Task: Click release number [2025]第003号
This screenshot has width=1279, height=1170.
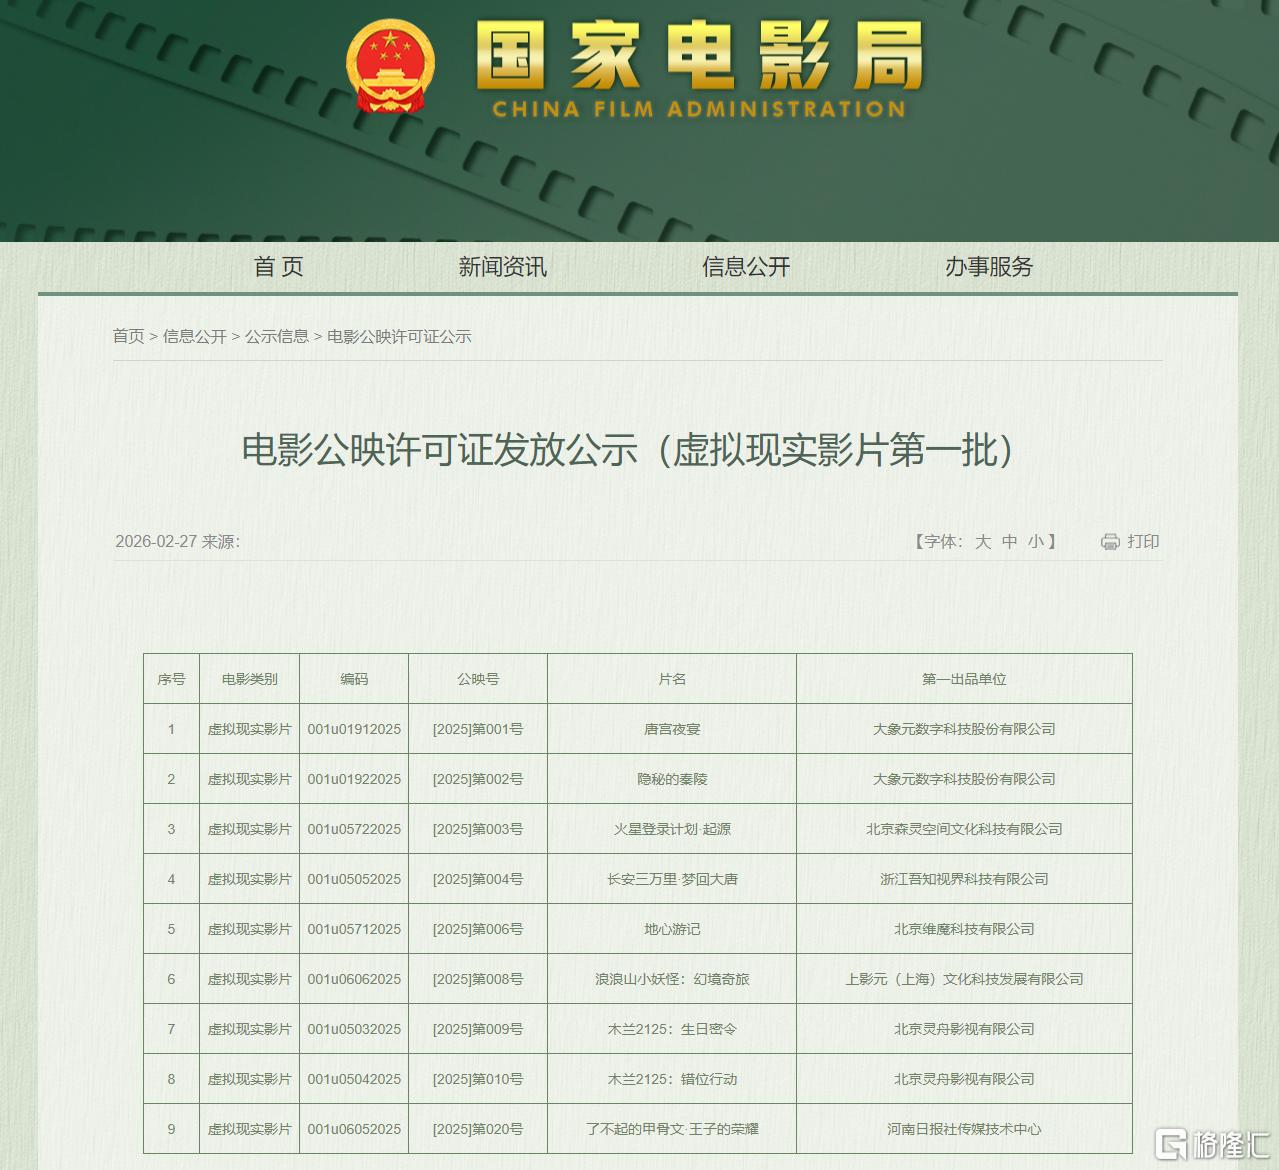Action: point(478,829)
